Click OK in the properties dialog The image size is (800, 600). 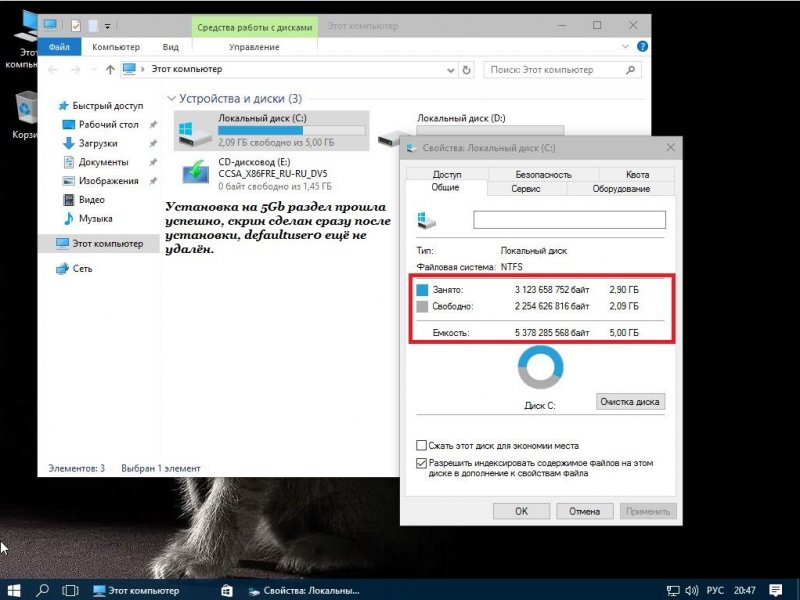click(521, 511)
